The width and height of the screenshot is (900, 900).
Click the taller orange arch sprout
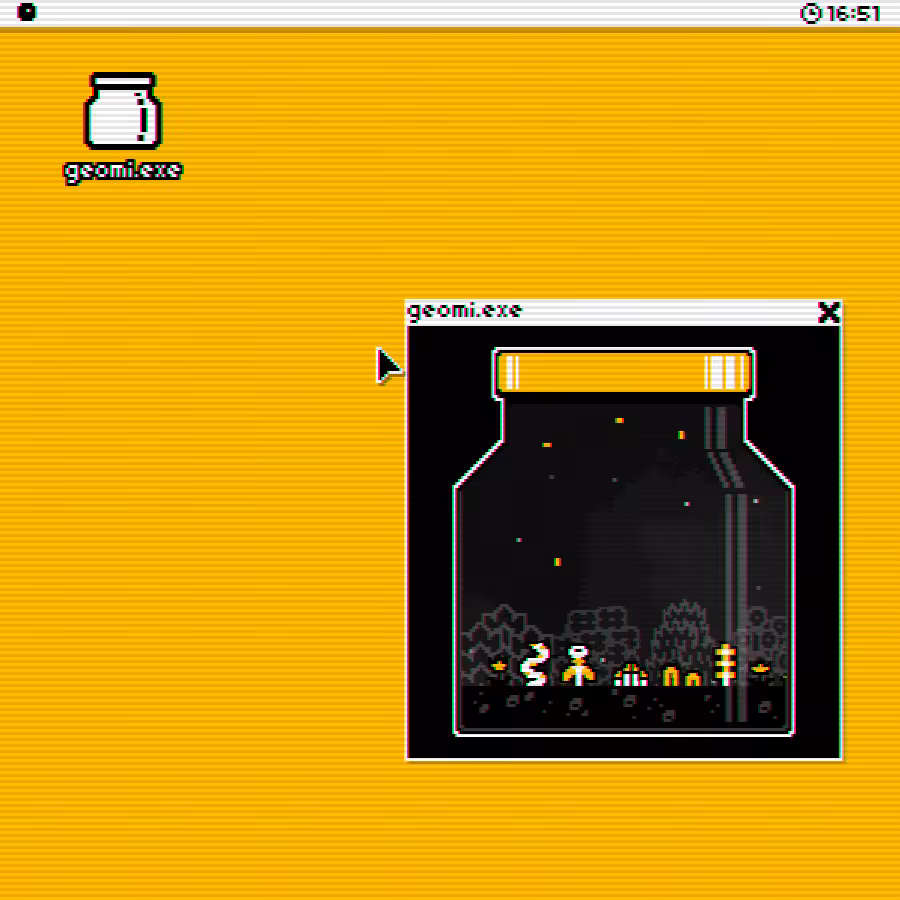[671, 676]
